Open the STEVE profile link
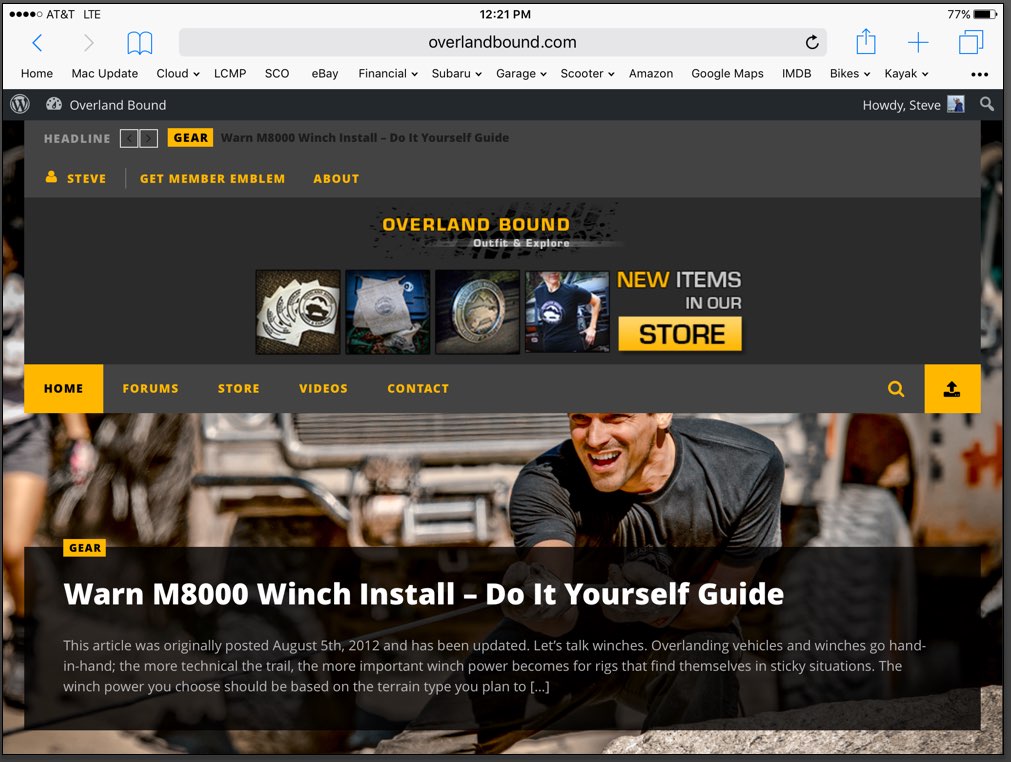Viewport: 1011px width, 762px height. click(x=86, y=179)
